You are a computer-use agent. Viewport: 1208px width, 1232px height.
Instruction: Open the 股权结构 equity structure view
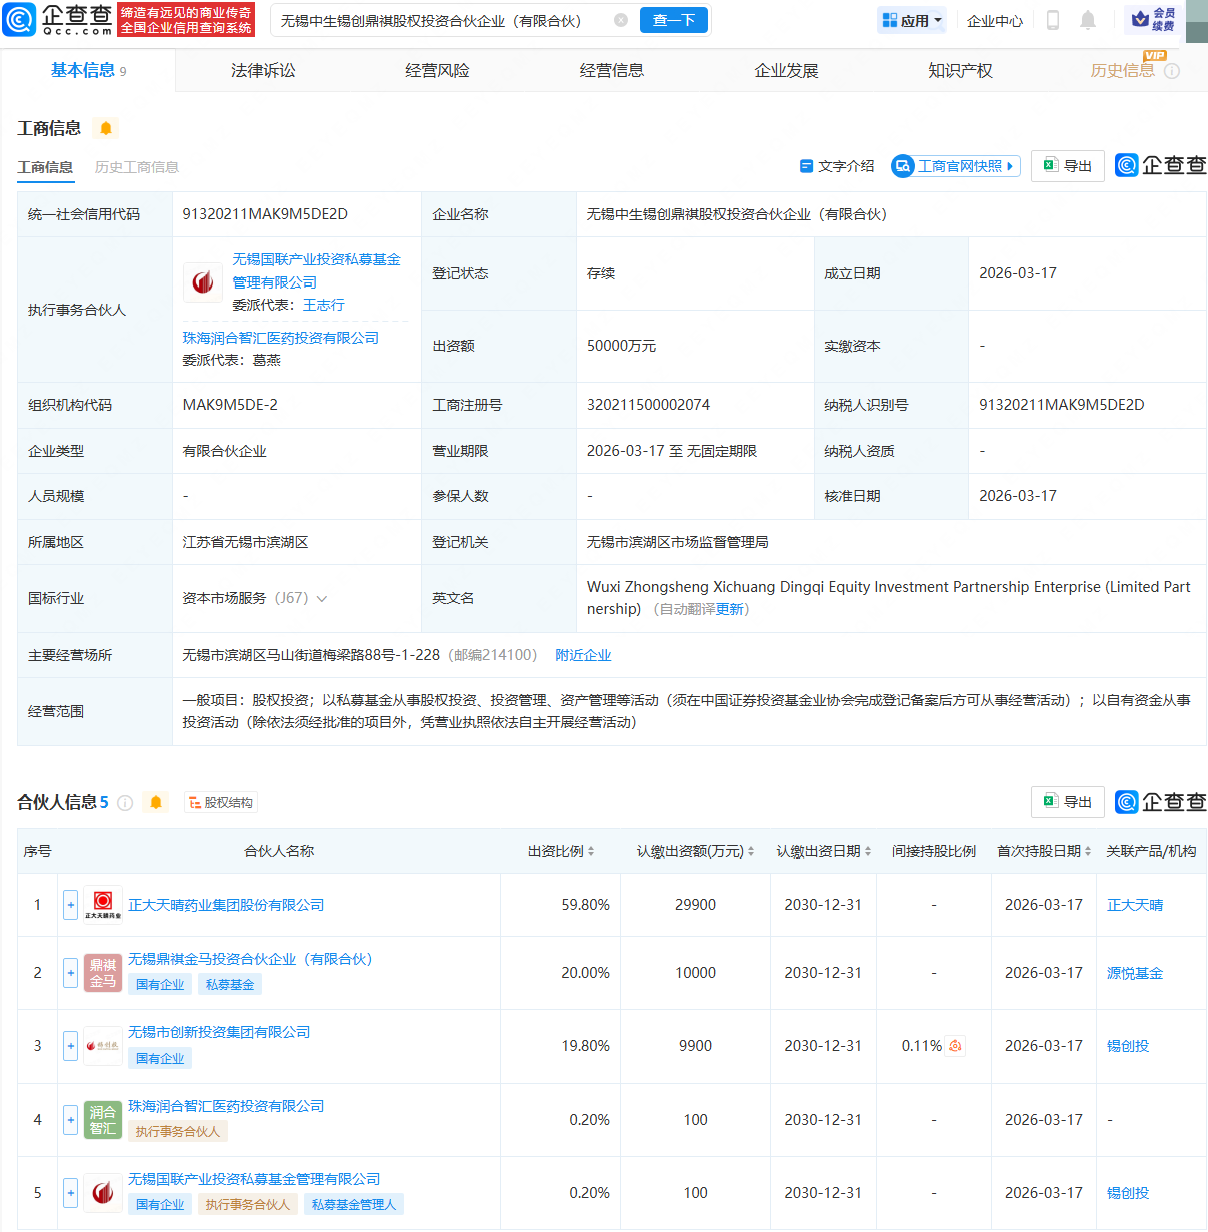(x=220, y=802)
